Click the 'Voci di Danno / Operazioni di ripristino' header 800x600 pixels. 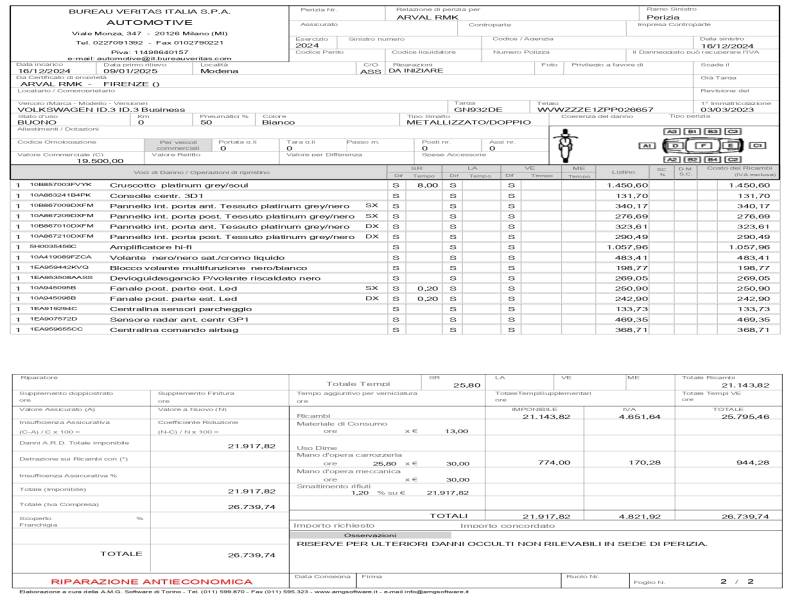202,172
